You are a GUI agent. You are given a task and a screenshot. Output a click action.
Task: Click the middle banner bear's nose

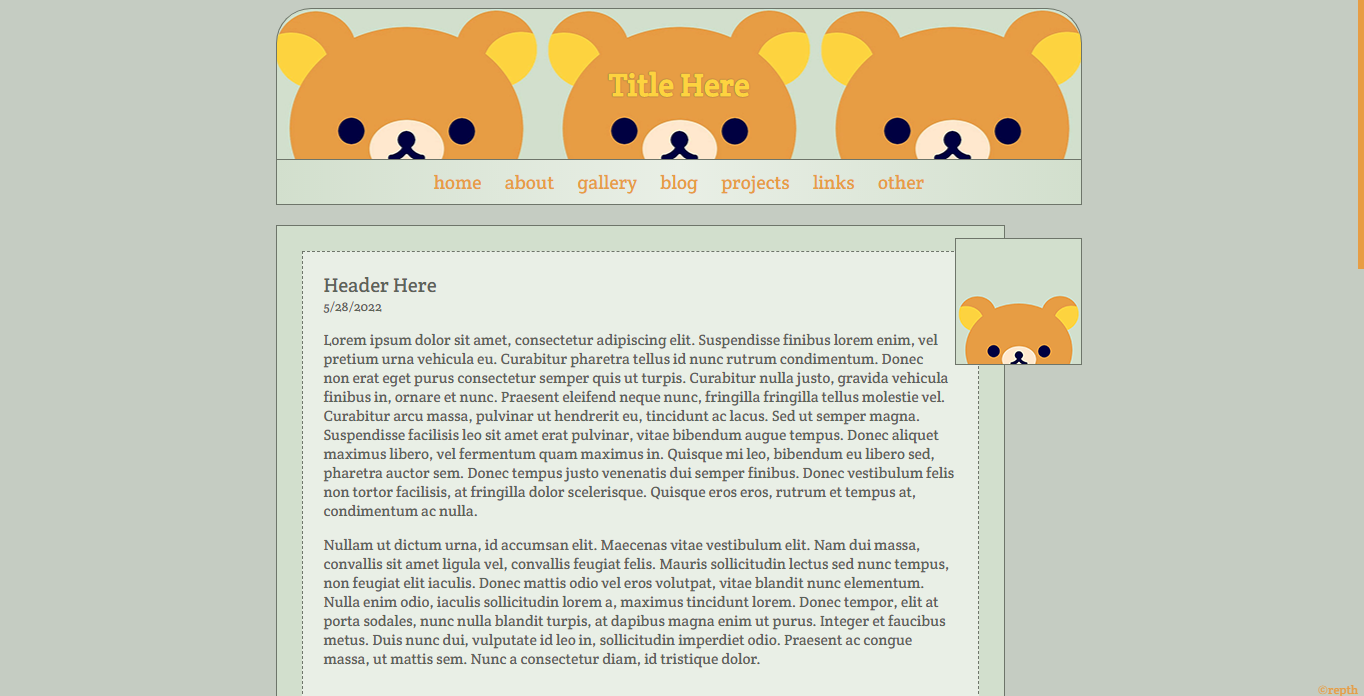coord(679,142)
